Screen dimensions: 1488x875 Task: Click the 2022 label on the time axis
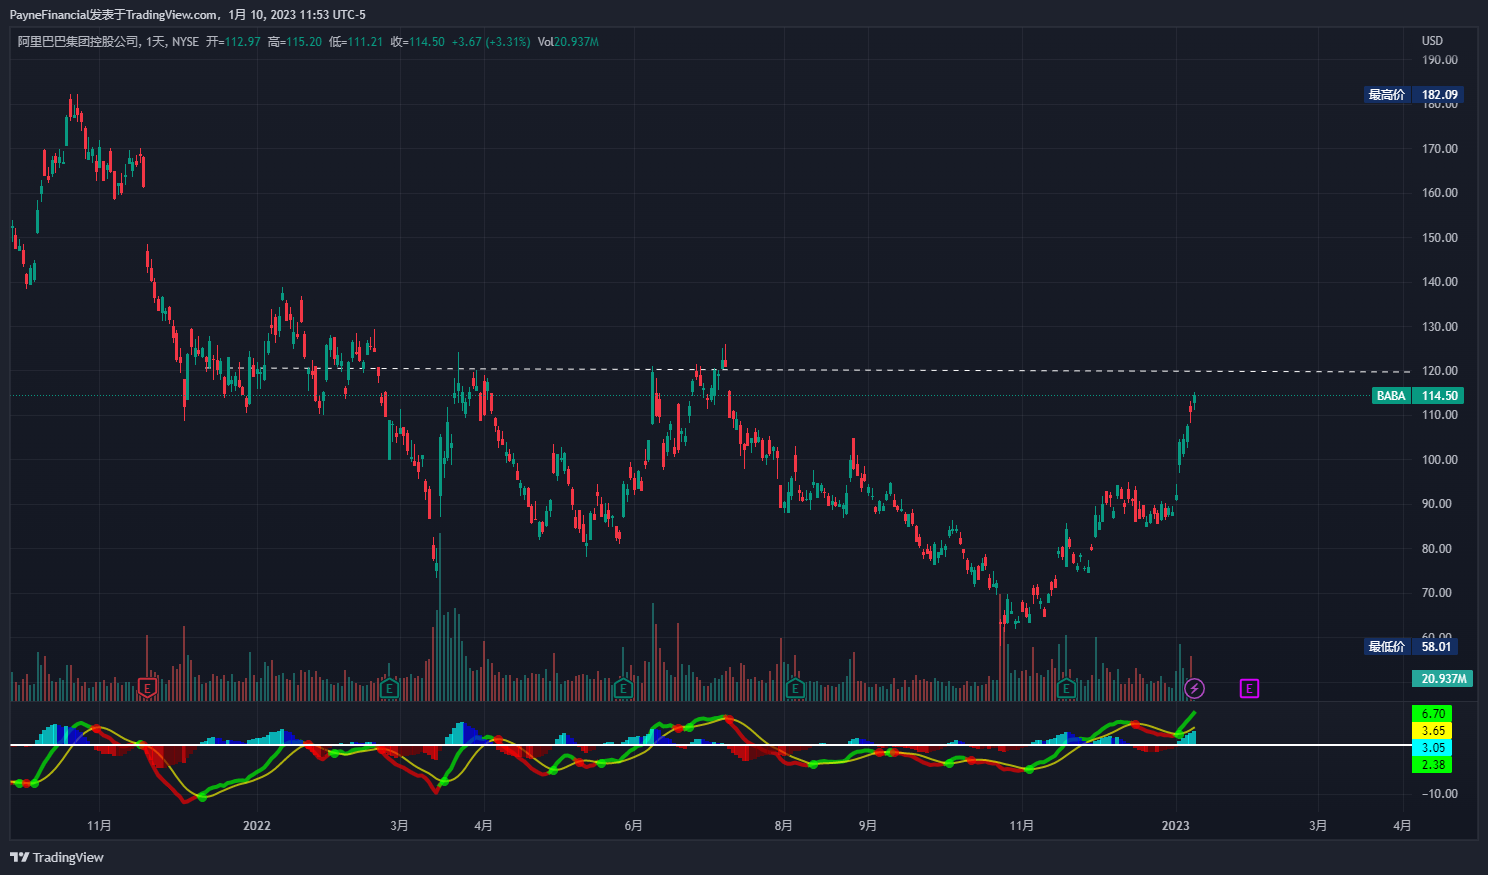coord(257,826)
